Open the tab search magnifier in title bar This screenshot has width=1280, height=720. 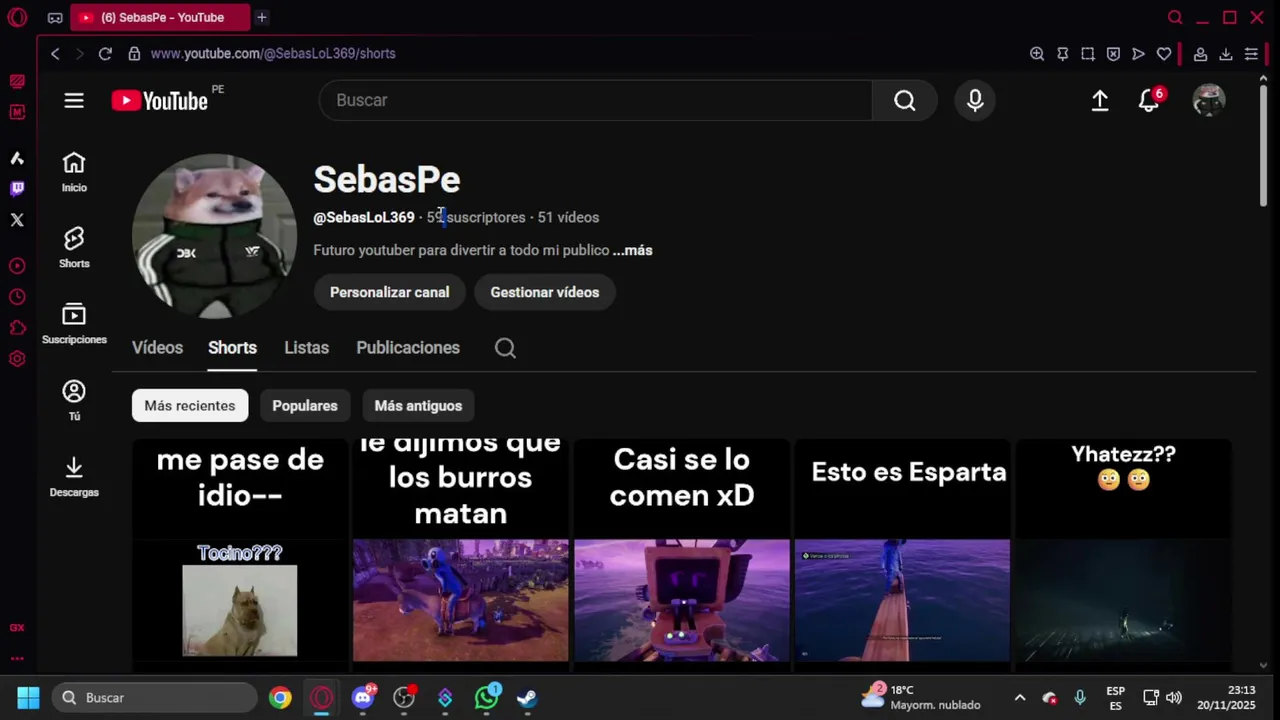coord(1175,17)
